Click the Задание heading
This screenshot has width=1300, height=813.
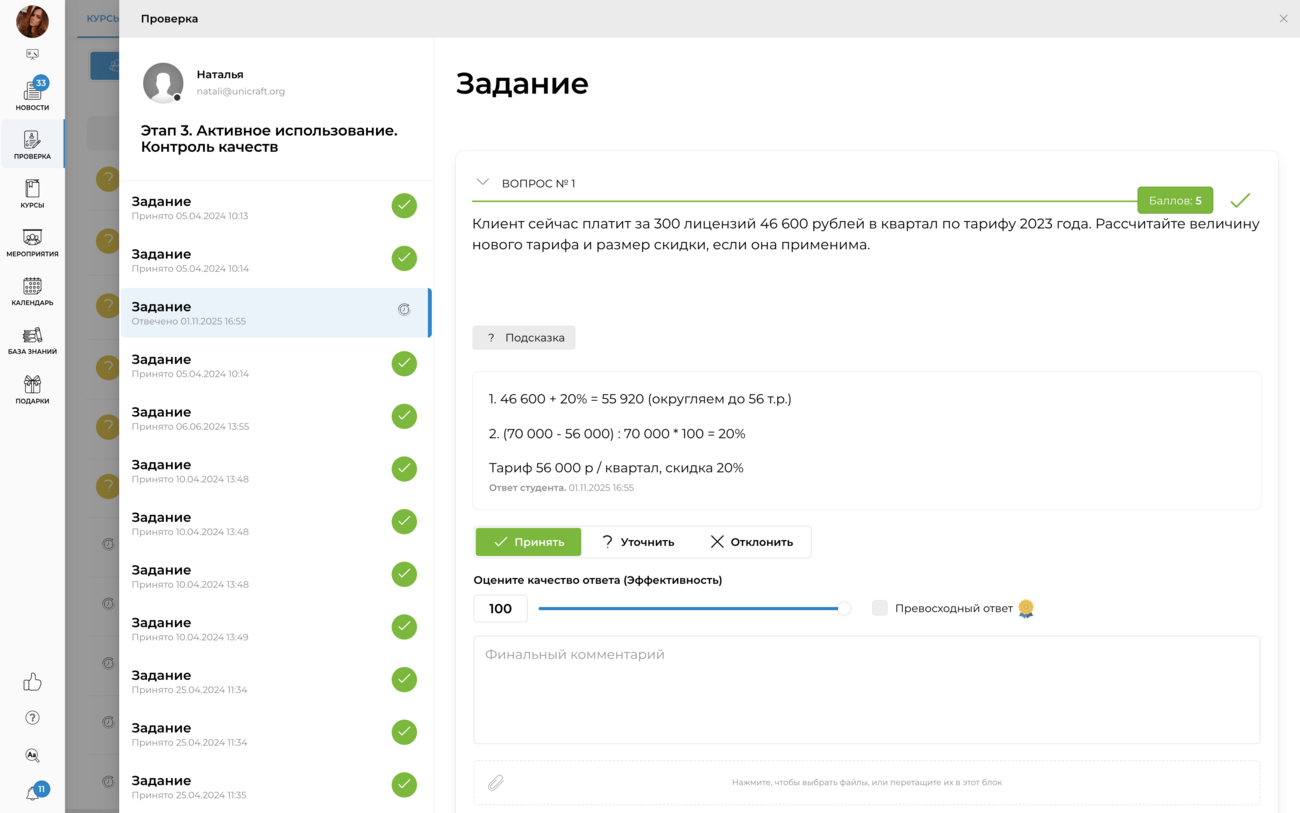pos(522,83)
